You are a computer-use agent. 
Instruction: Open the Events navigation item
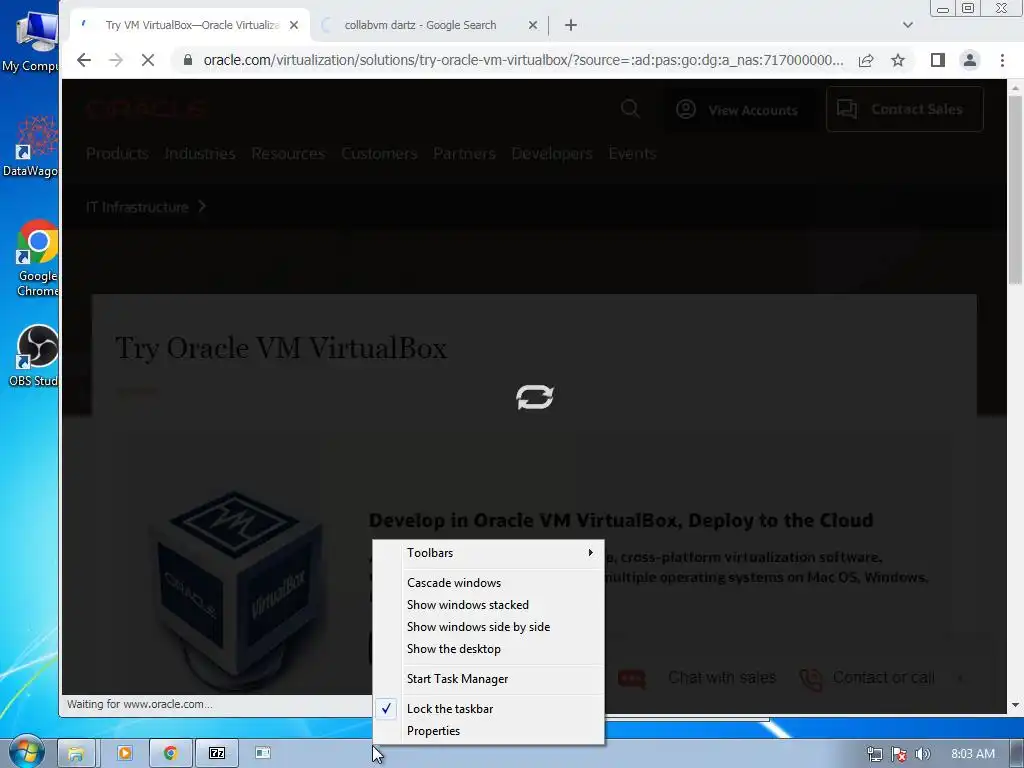pos(632,153)
